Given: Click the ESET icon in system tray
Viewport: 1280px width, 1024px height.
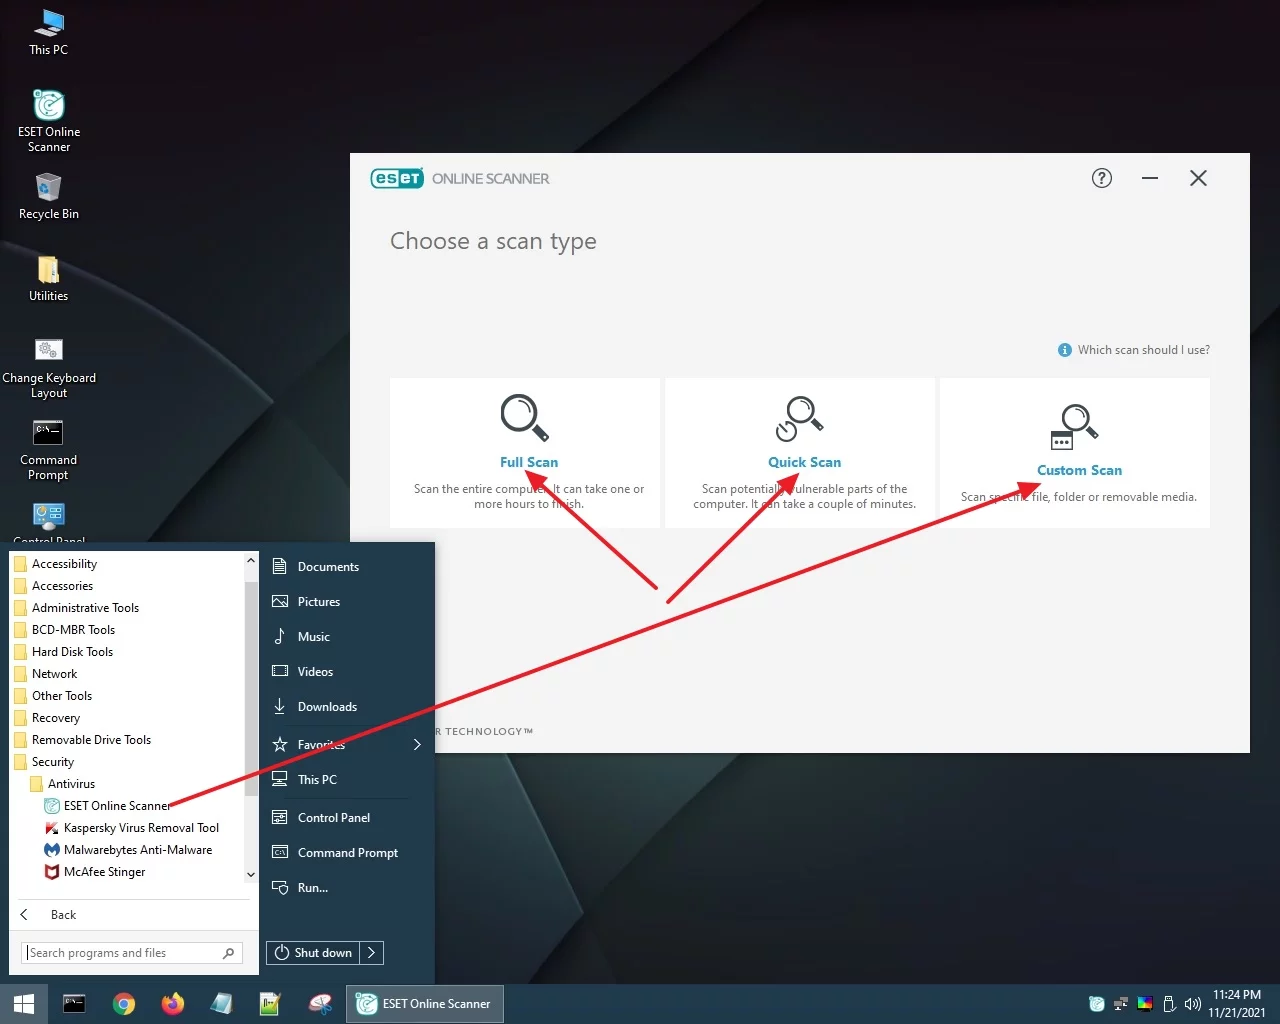Looking at the screenshot, I should [1097, 1004].
